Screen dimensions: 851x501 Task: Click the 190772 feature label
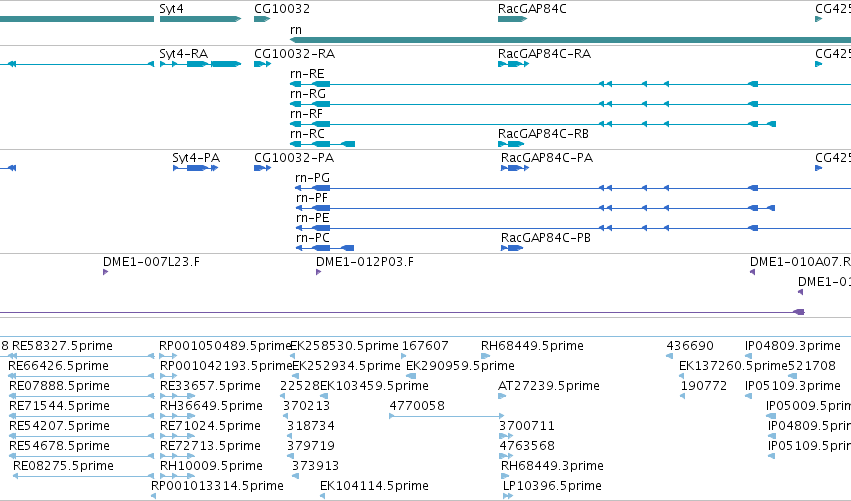[x=703, y=386]
